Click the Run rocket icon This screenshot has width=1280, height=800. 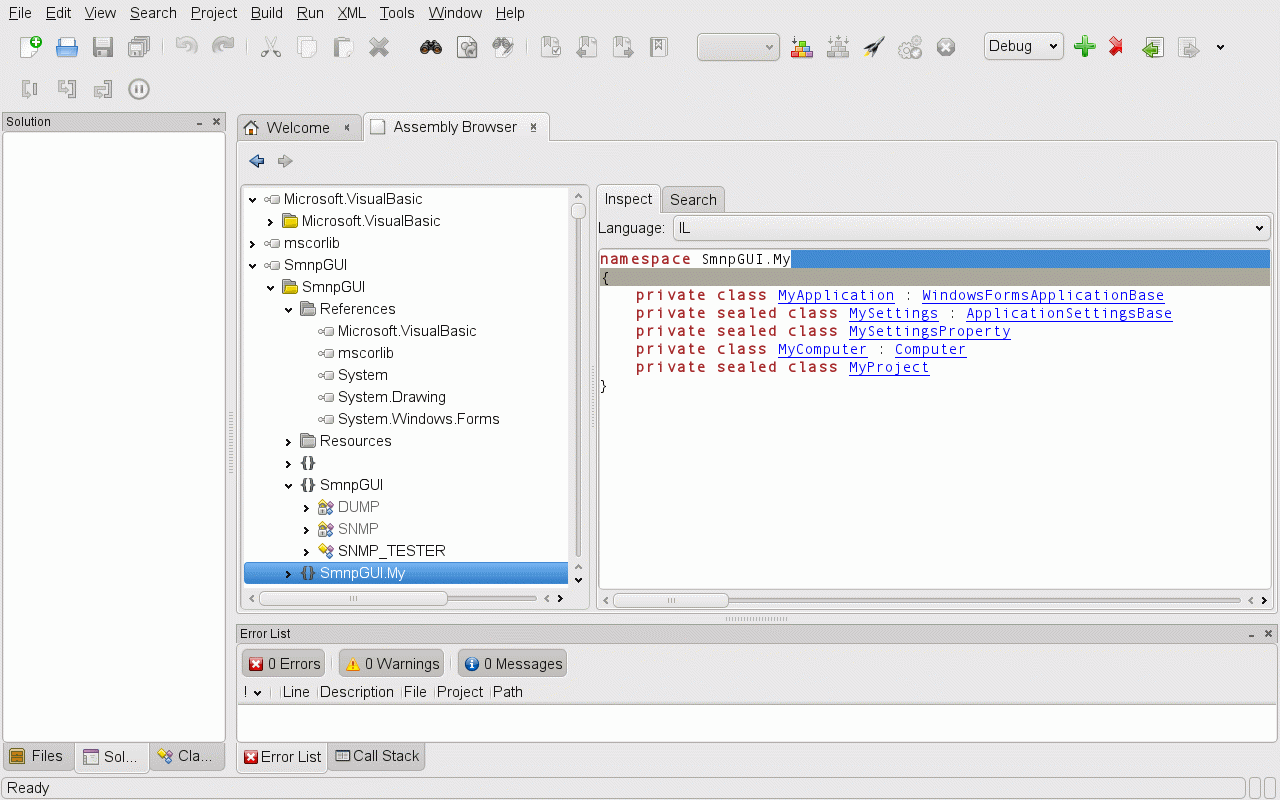pyautogui.click(x=874, y=47)
